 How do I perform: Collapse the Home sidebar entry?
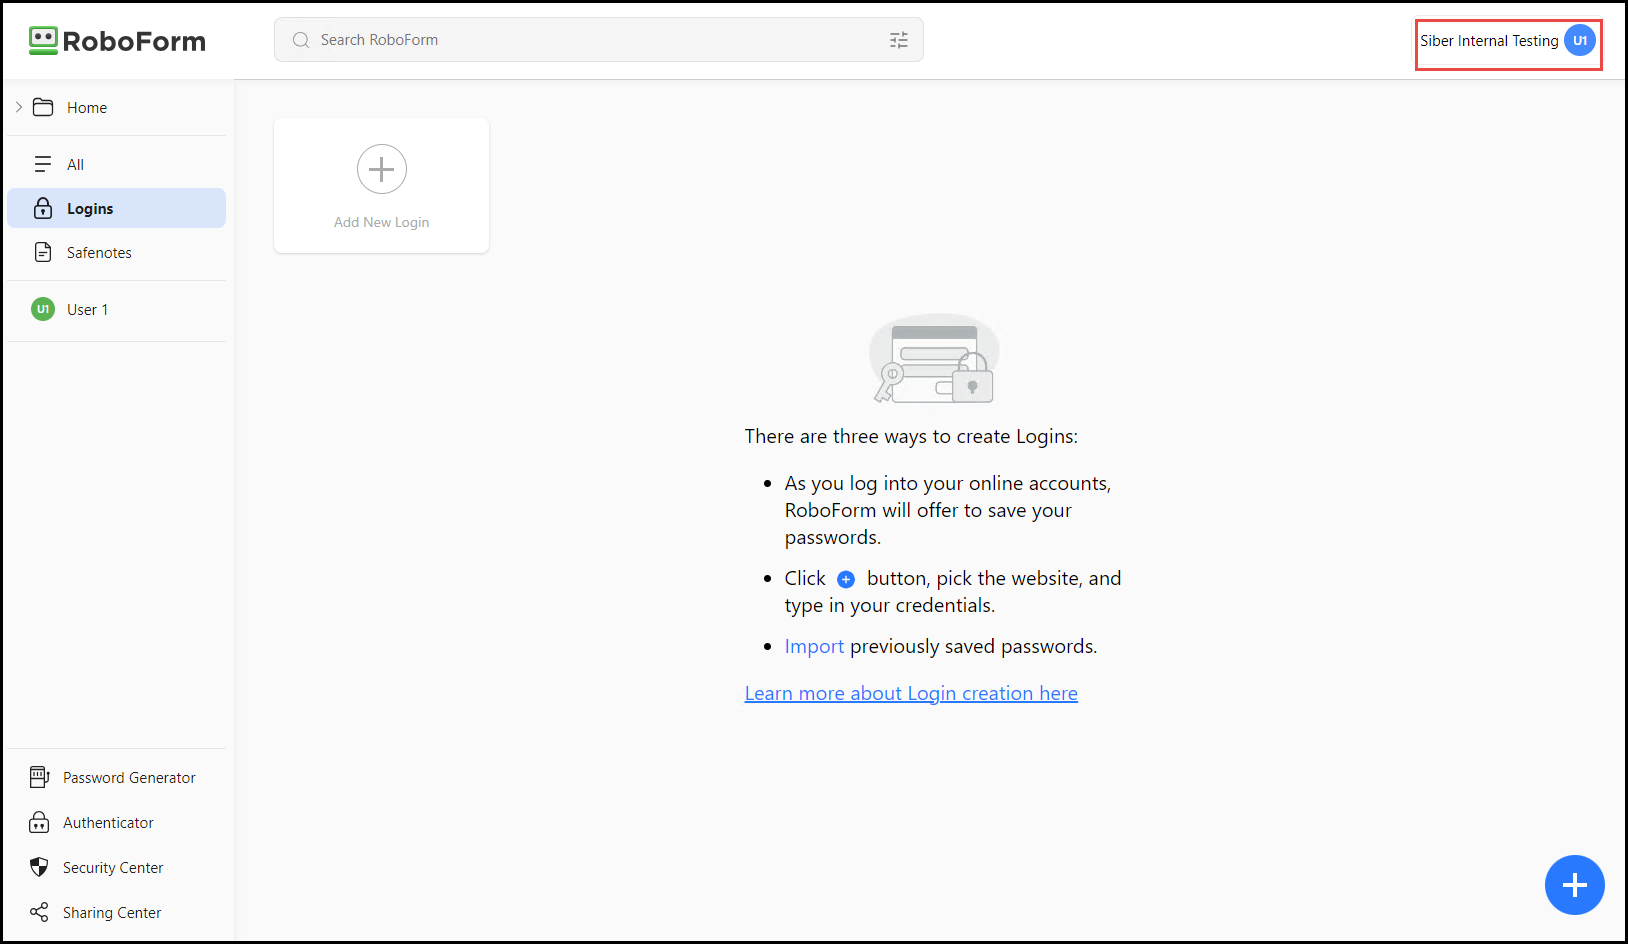pyautogui.click(x=18, y=106)
